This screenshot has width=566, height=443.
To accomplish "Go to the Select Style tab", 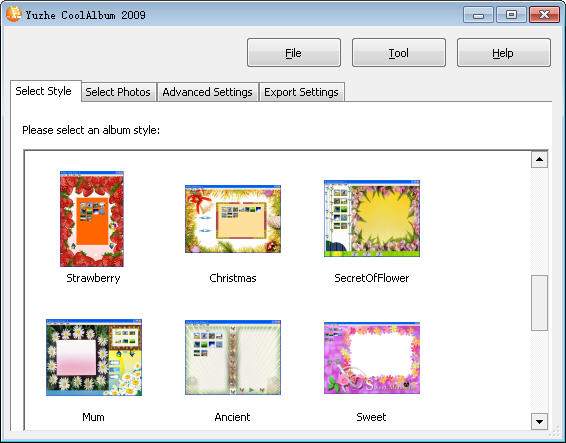I will point(44,91).
